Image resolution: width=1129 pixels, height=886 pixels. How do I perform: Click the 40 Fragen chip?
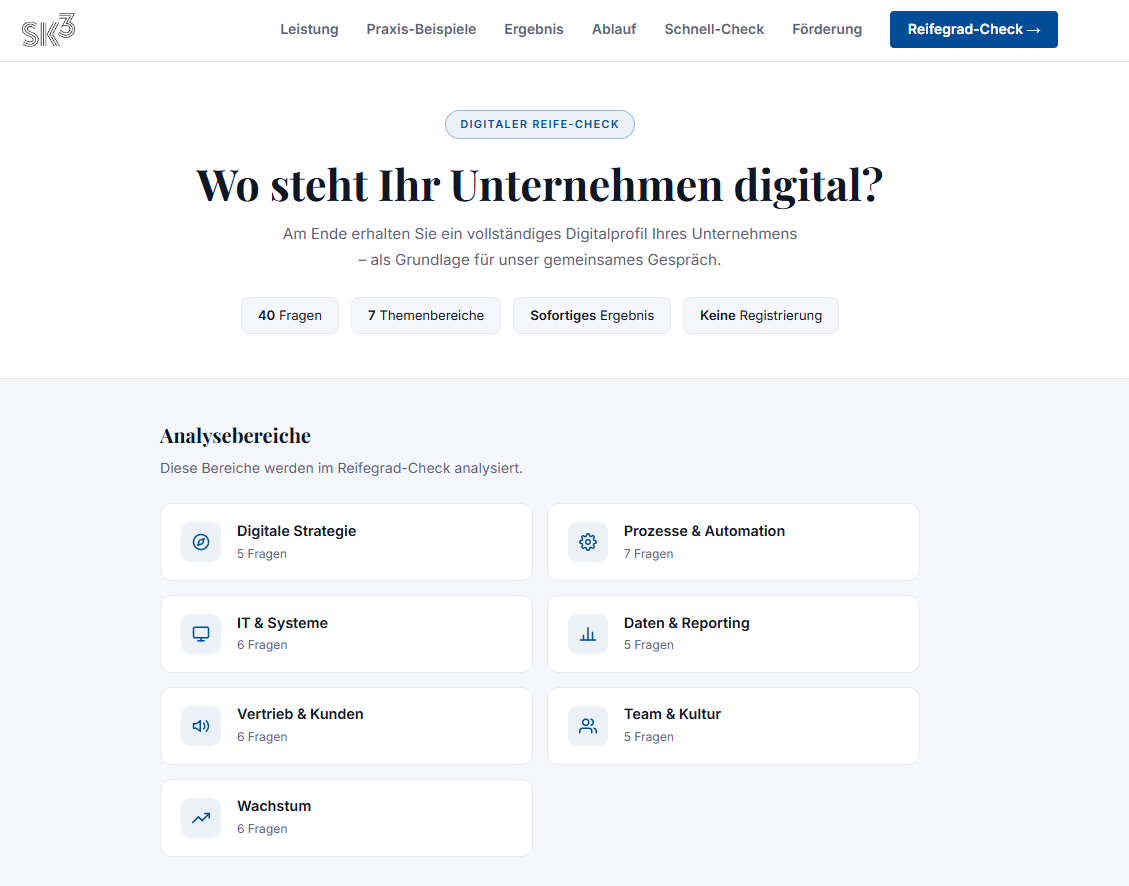pos(290,315)
